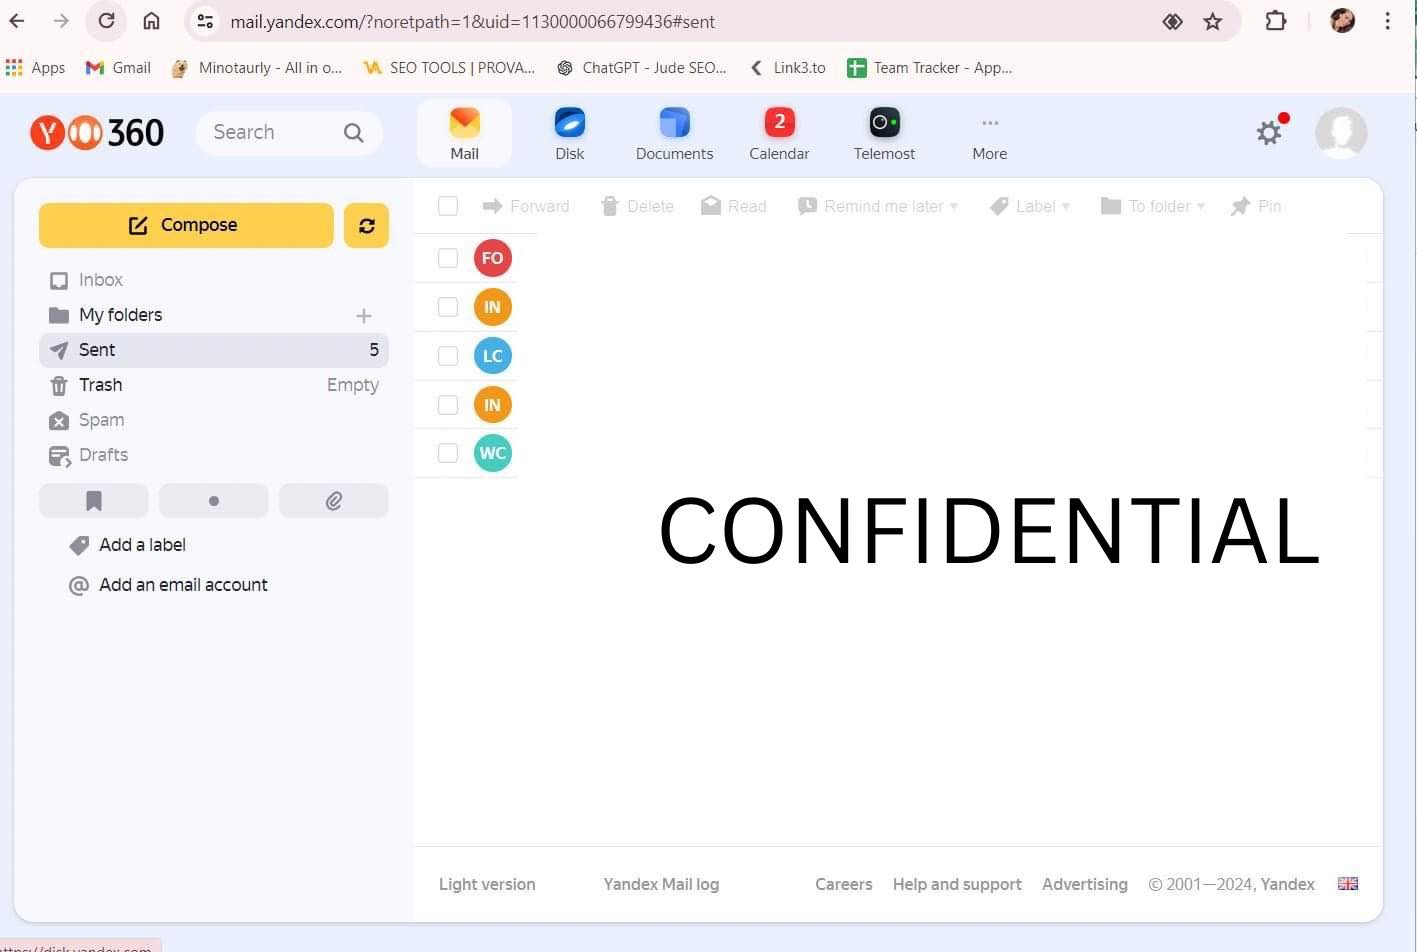Open Yandex Disk app
The width and height of the screenshot is (1417, 952).
tap(570, 133)
